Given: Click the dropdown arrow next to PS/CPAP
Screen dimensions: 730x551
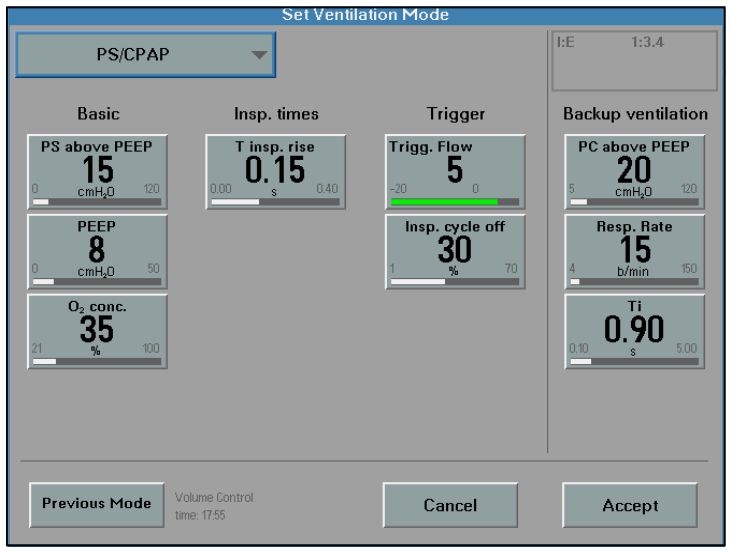Looking at the screenshot, I should click(259, 55).
